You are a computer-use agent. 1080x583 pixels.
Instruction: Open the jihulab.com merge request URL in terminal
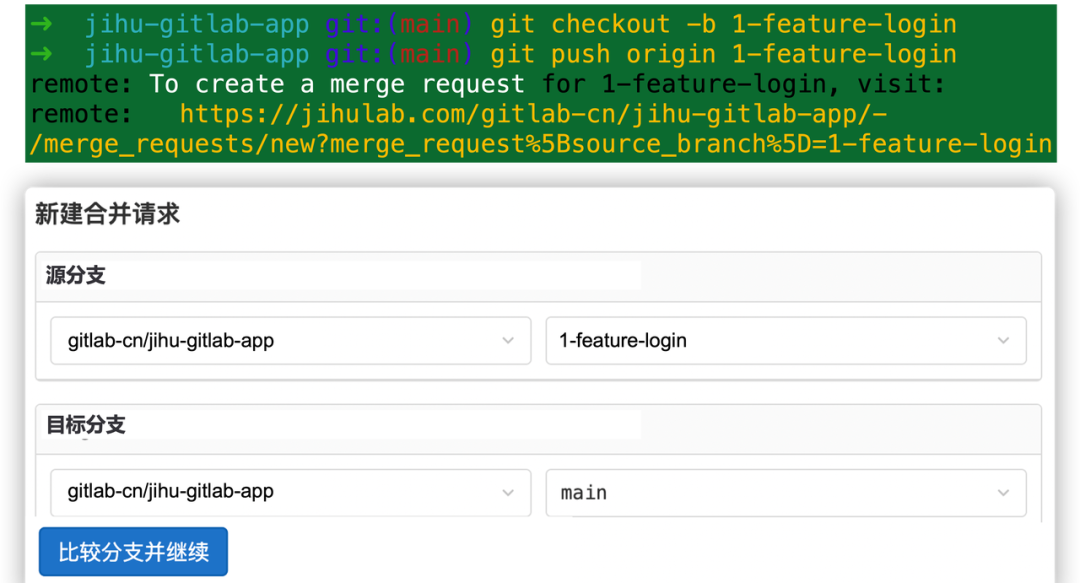(541, 129)
